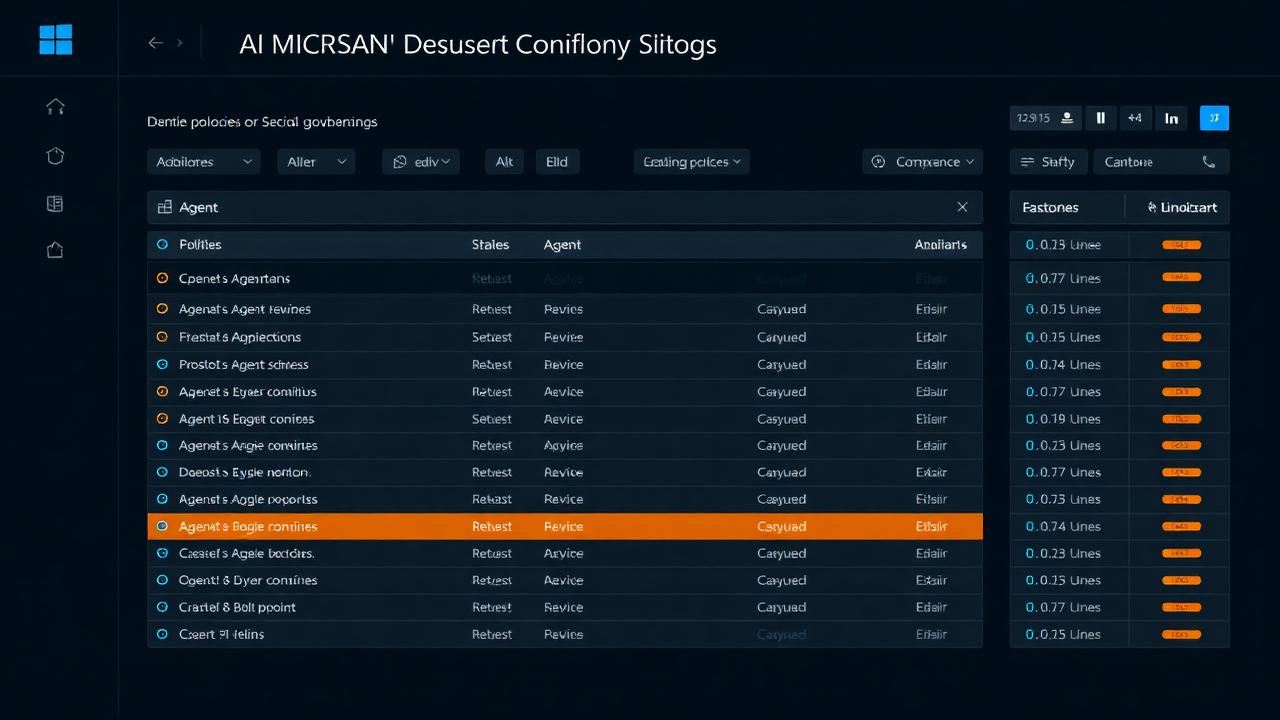Open the home icon in sidebar

click(x=55, y=106)
